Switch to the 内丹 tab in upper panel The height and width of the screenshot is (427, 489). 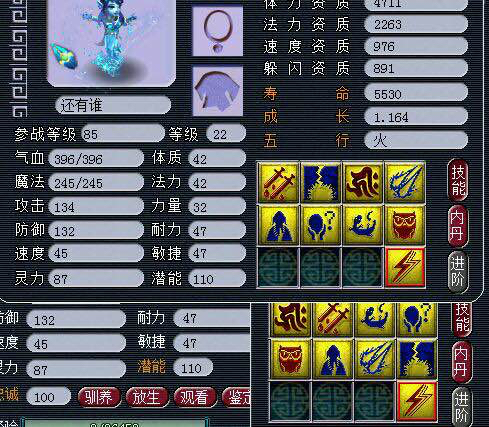[458, 226]
